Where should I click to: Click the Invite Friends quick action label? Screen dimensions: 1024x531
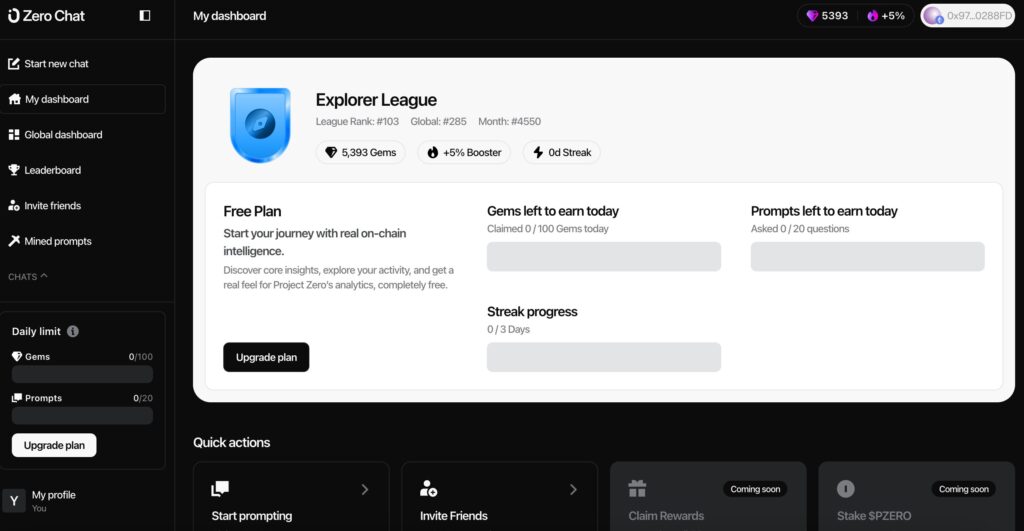click(x=454, y=516)
